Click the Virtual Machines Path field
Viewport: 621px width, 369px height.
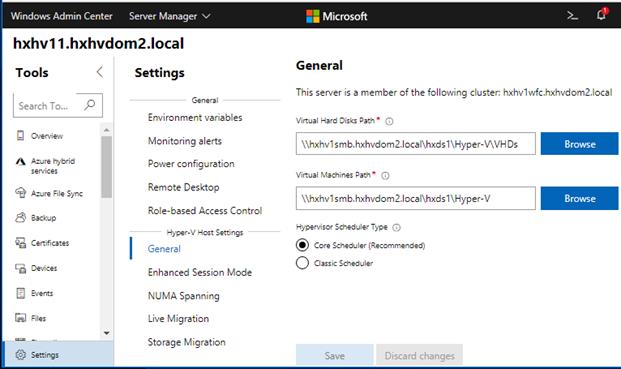click(415, 198)
